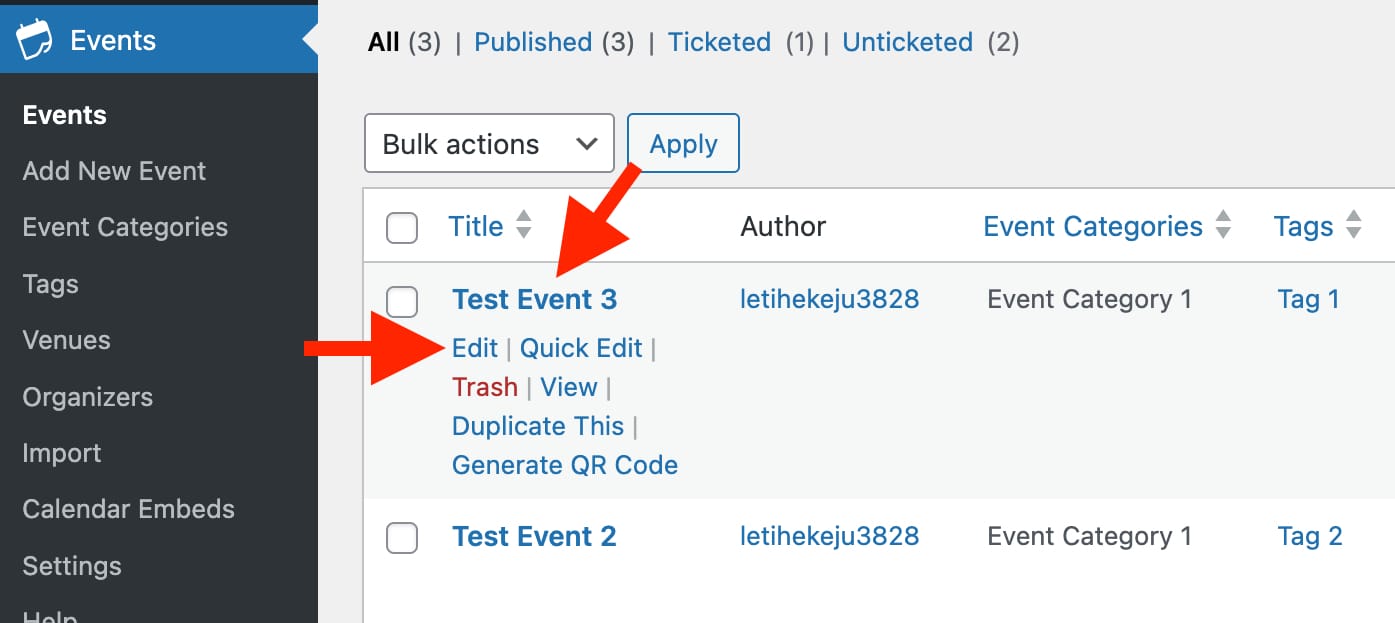Click Duplicate This under Test Event 3
1395x623 pixels.
point(538,426)
